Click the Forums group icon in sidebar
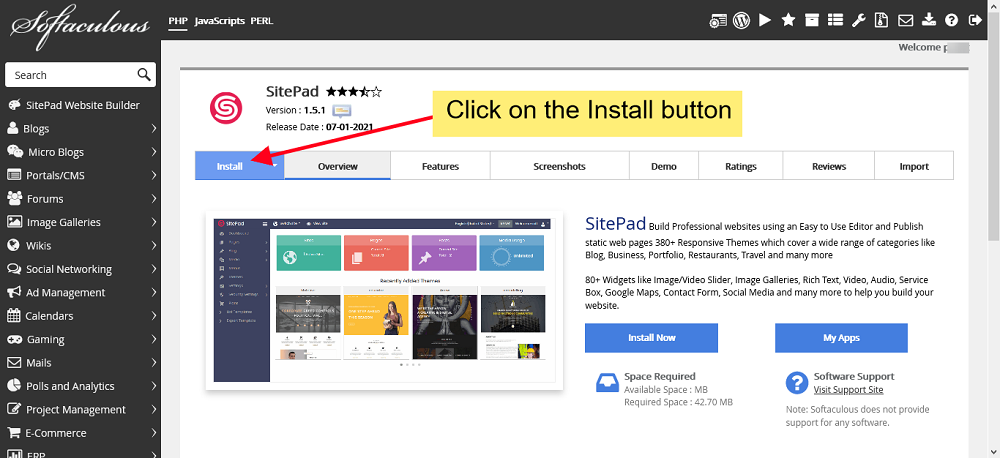The width and height of the screenshot is (1000, 458). (14, 198)
